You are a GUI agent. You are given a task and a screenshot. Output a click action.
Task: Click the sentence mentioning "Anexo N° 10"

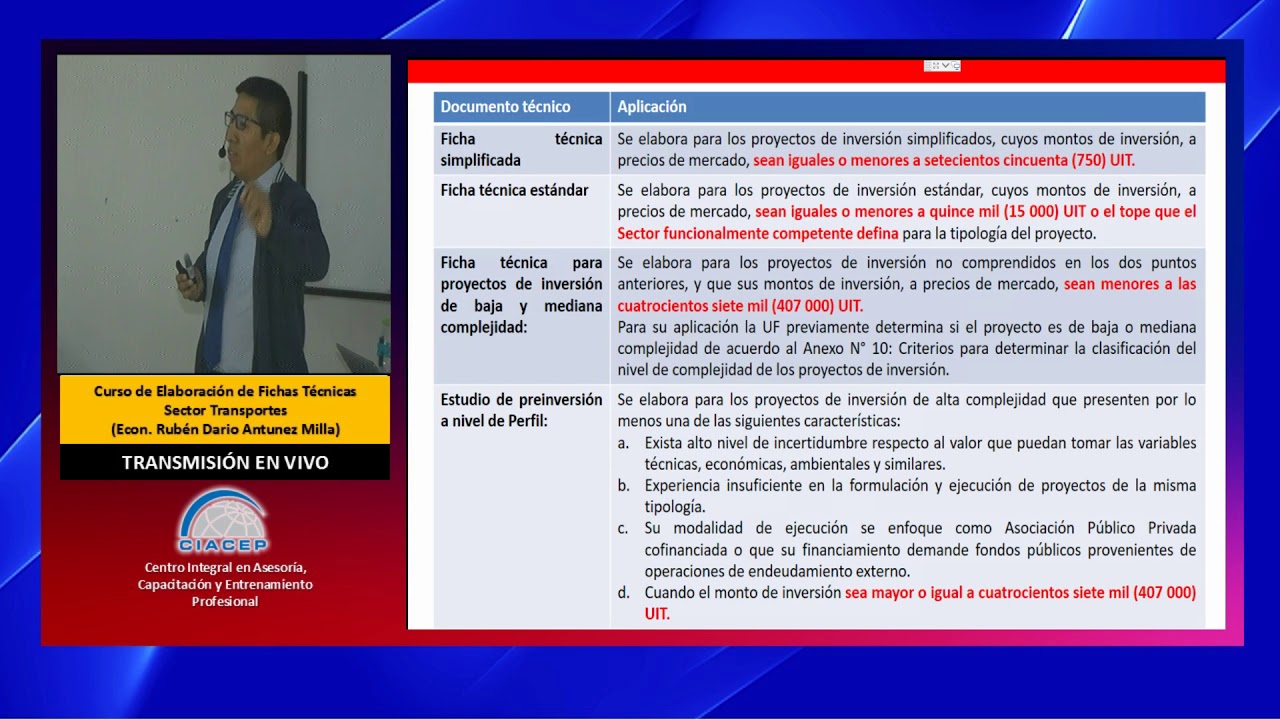(906, 348)
